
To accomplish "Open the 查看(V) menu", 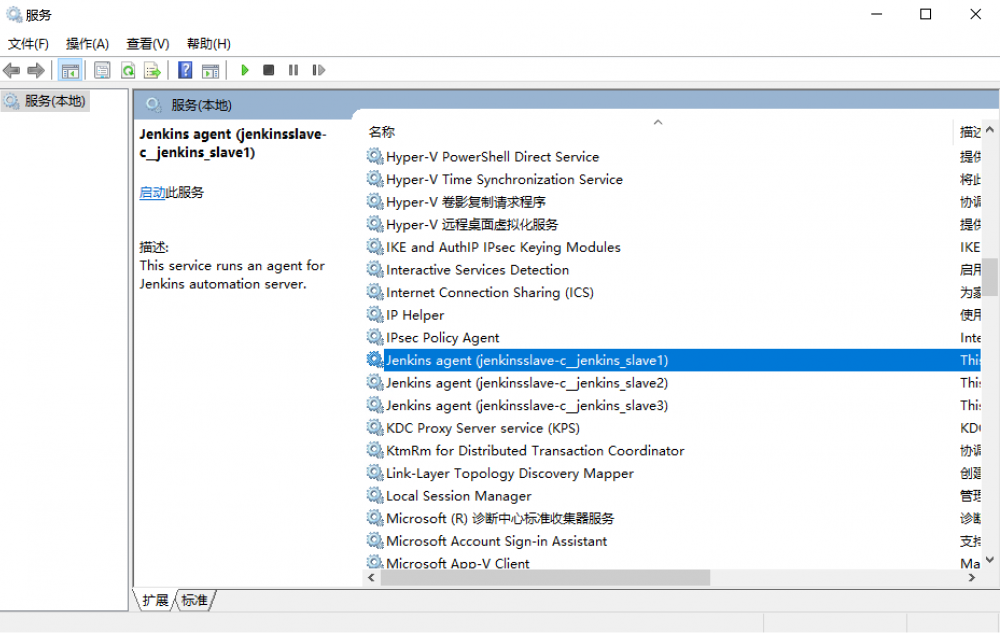I will click(147, 43).
